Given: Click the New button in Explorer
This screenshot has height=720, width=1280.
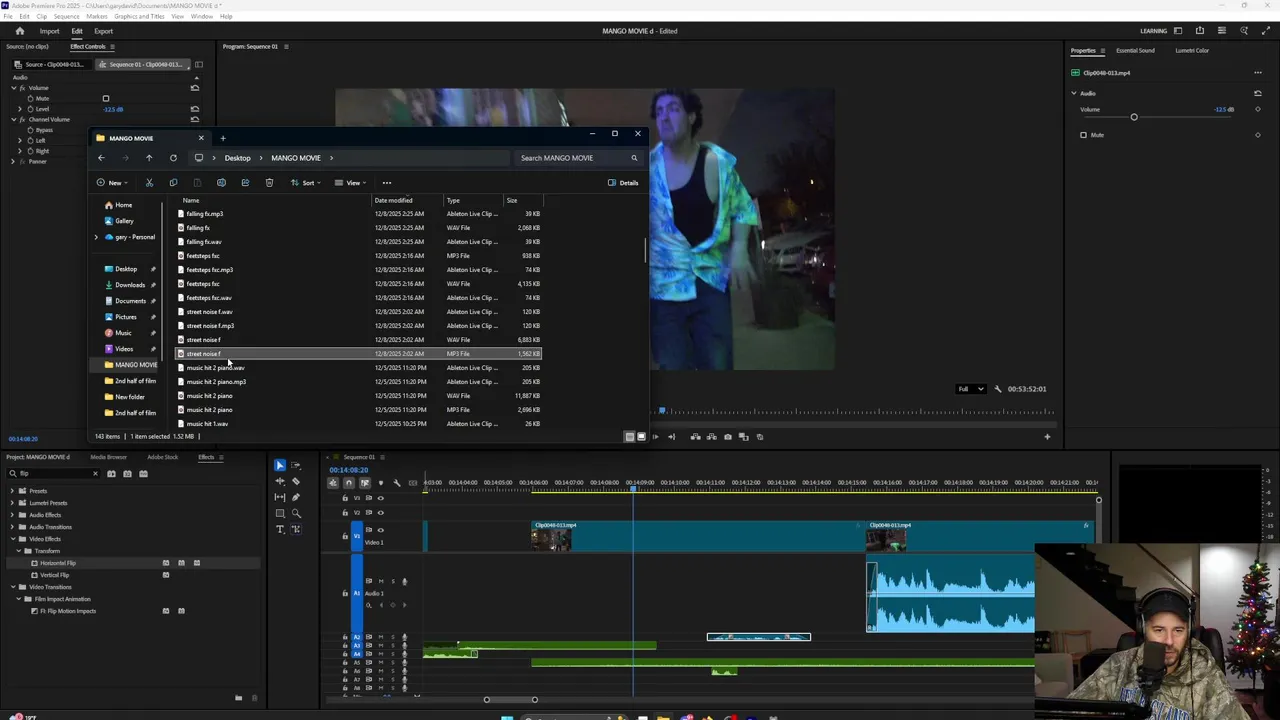Looking at the screenshot, I should coord(113,183).
